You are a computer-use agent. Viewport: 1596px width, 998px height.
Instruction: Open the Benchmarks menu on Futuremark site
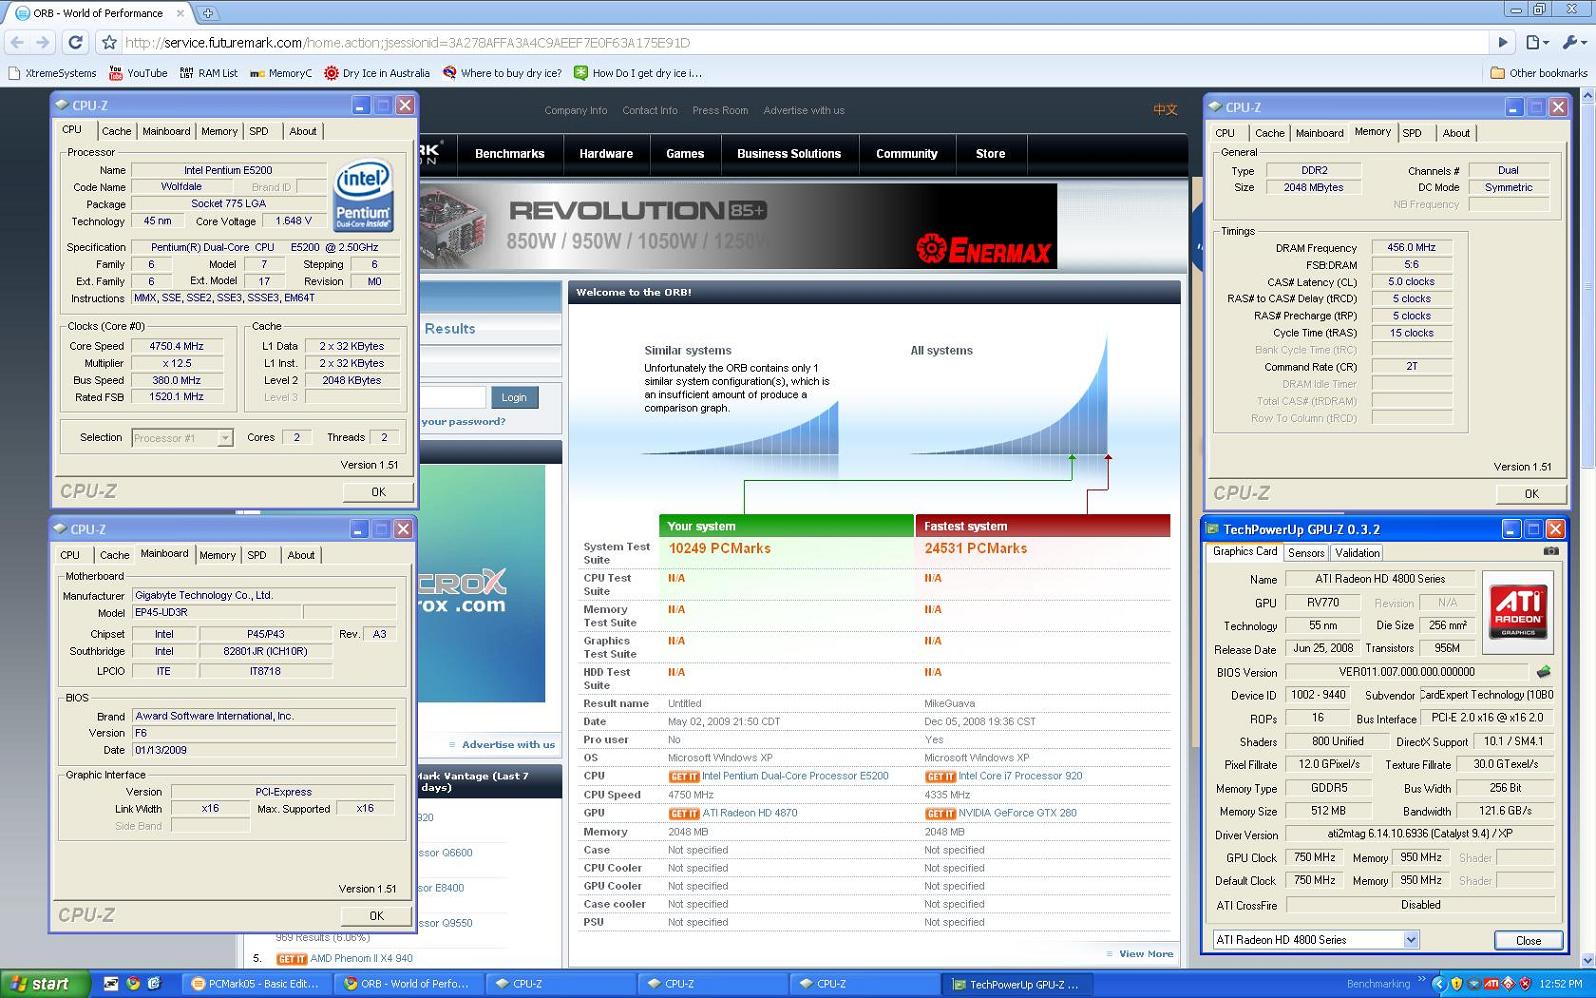(x=510, y=154)
